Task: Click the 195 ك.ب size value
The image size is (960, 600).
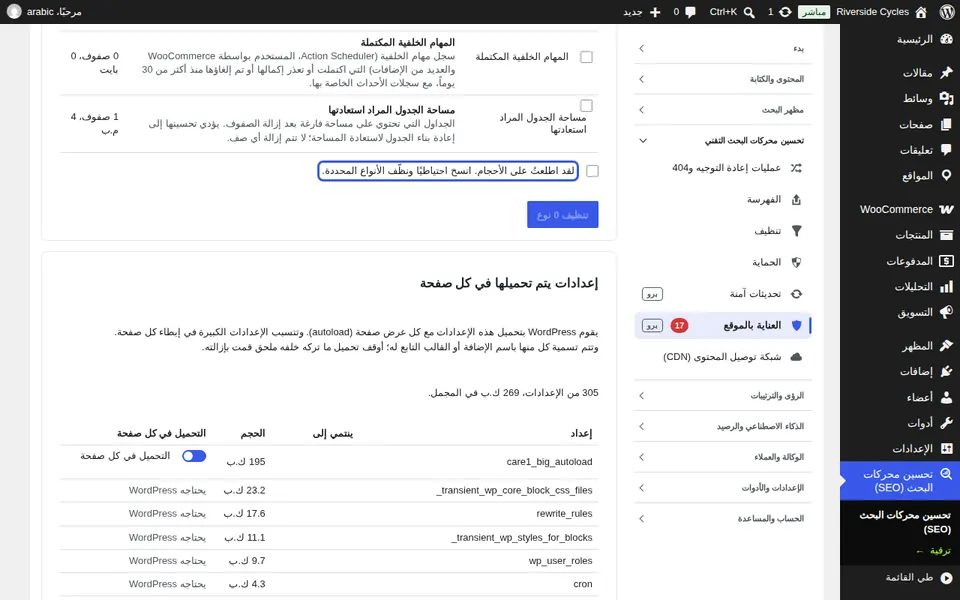Action: click(246, 462)
